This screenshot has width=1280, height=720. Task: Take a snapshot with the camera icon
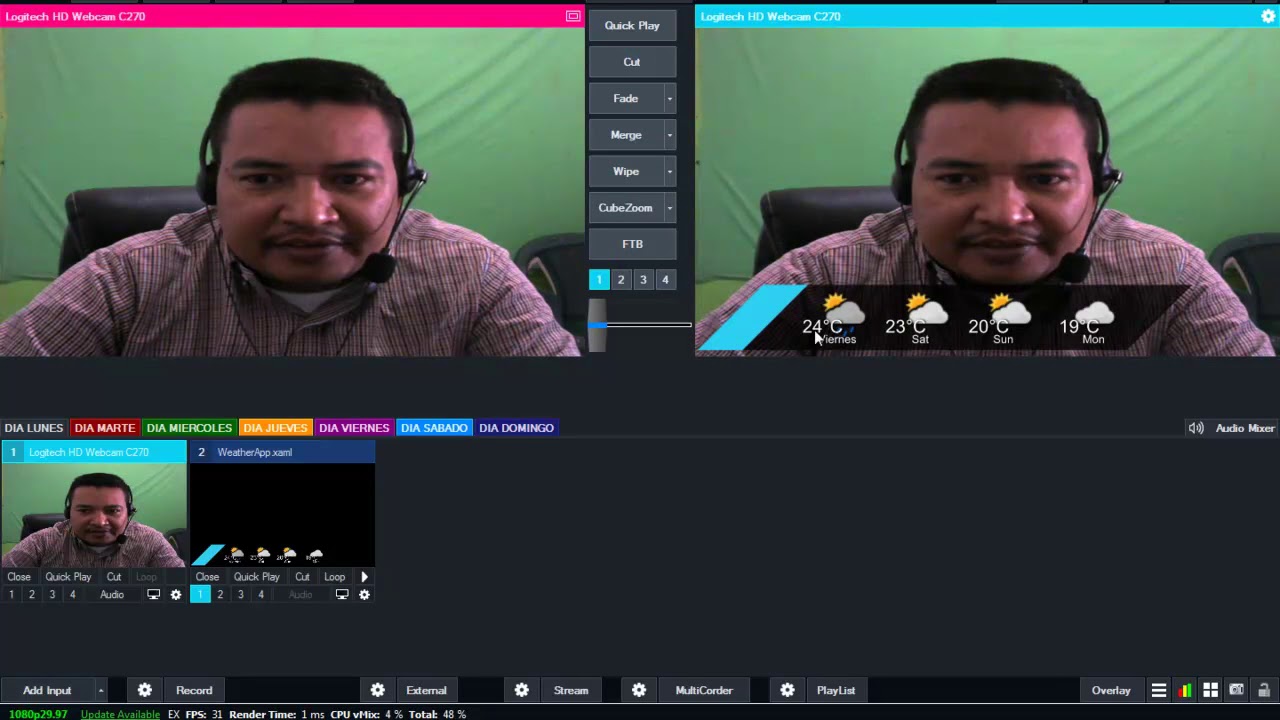[1237, 690]
